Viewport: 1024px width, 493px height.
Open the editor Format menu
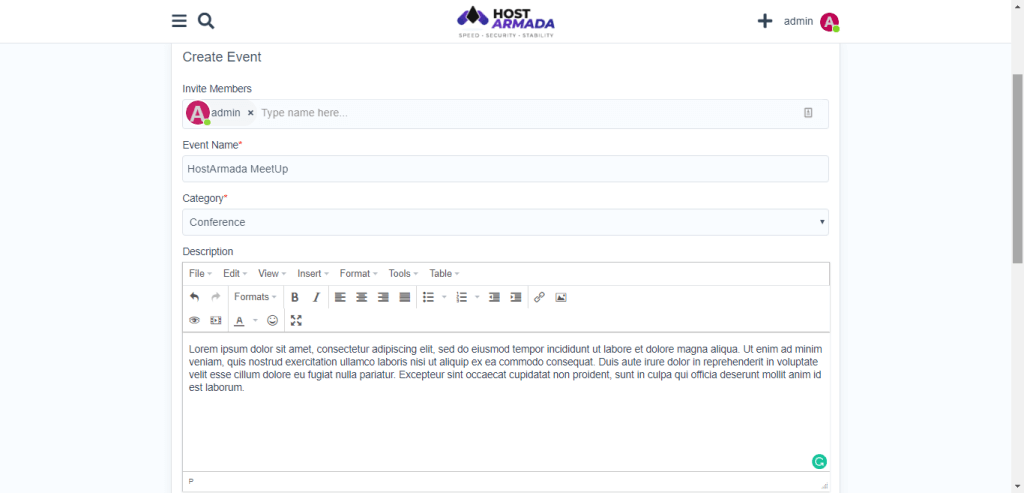coord(359,274)
